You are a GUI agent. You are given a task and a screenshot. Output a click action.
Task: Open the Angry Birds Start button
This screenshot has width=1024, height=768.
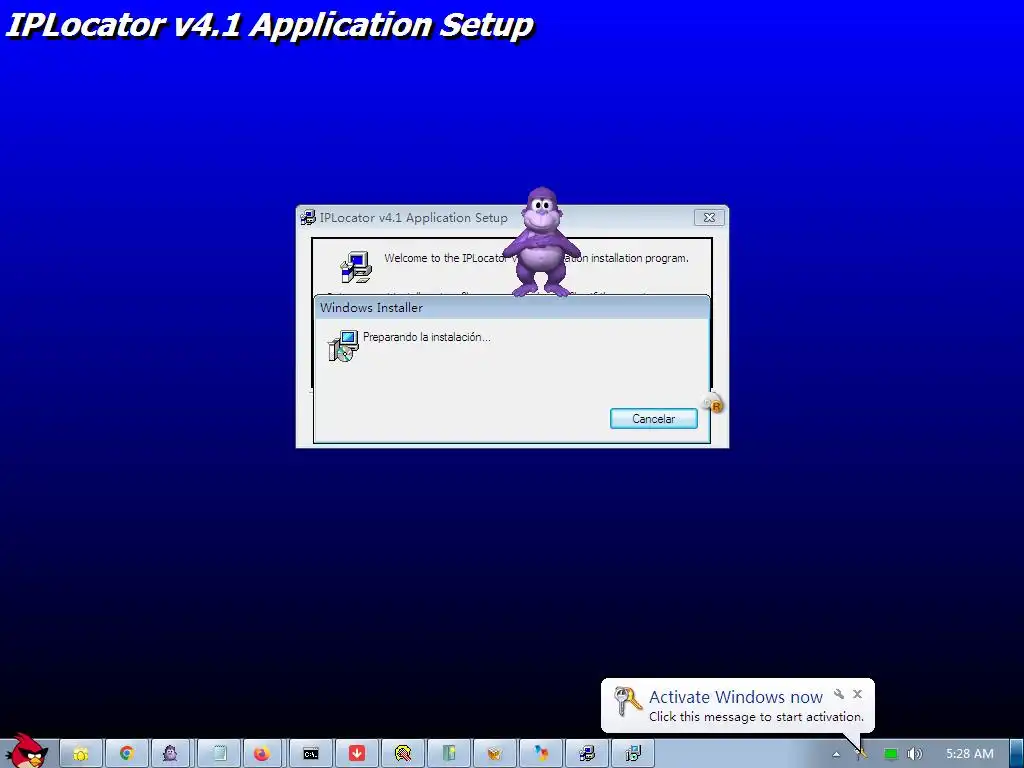[x=26, y=751]
